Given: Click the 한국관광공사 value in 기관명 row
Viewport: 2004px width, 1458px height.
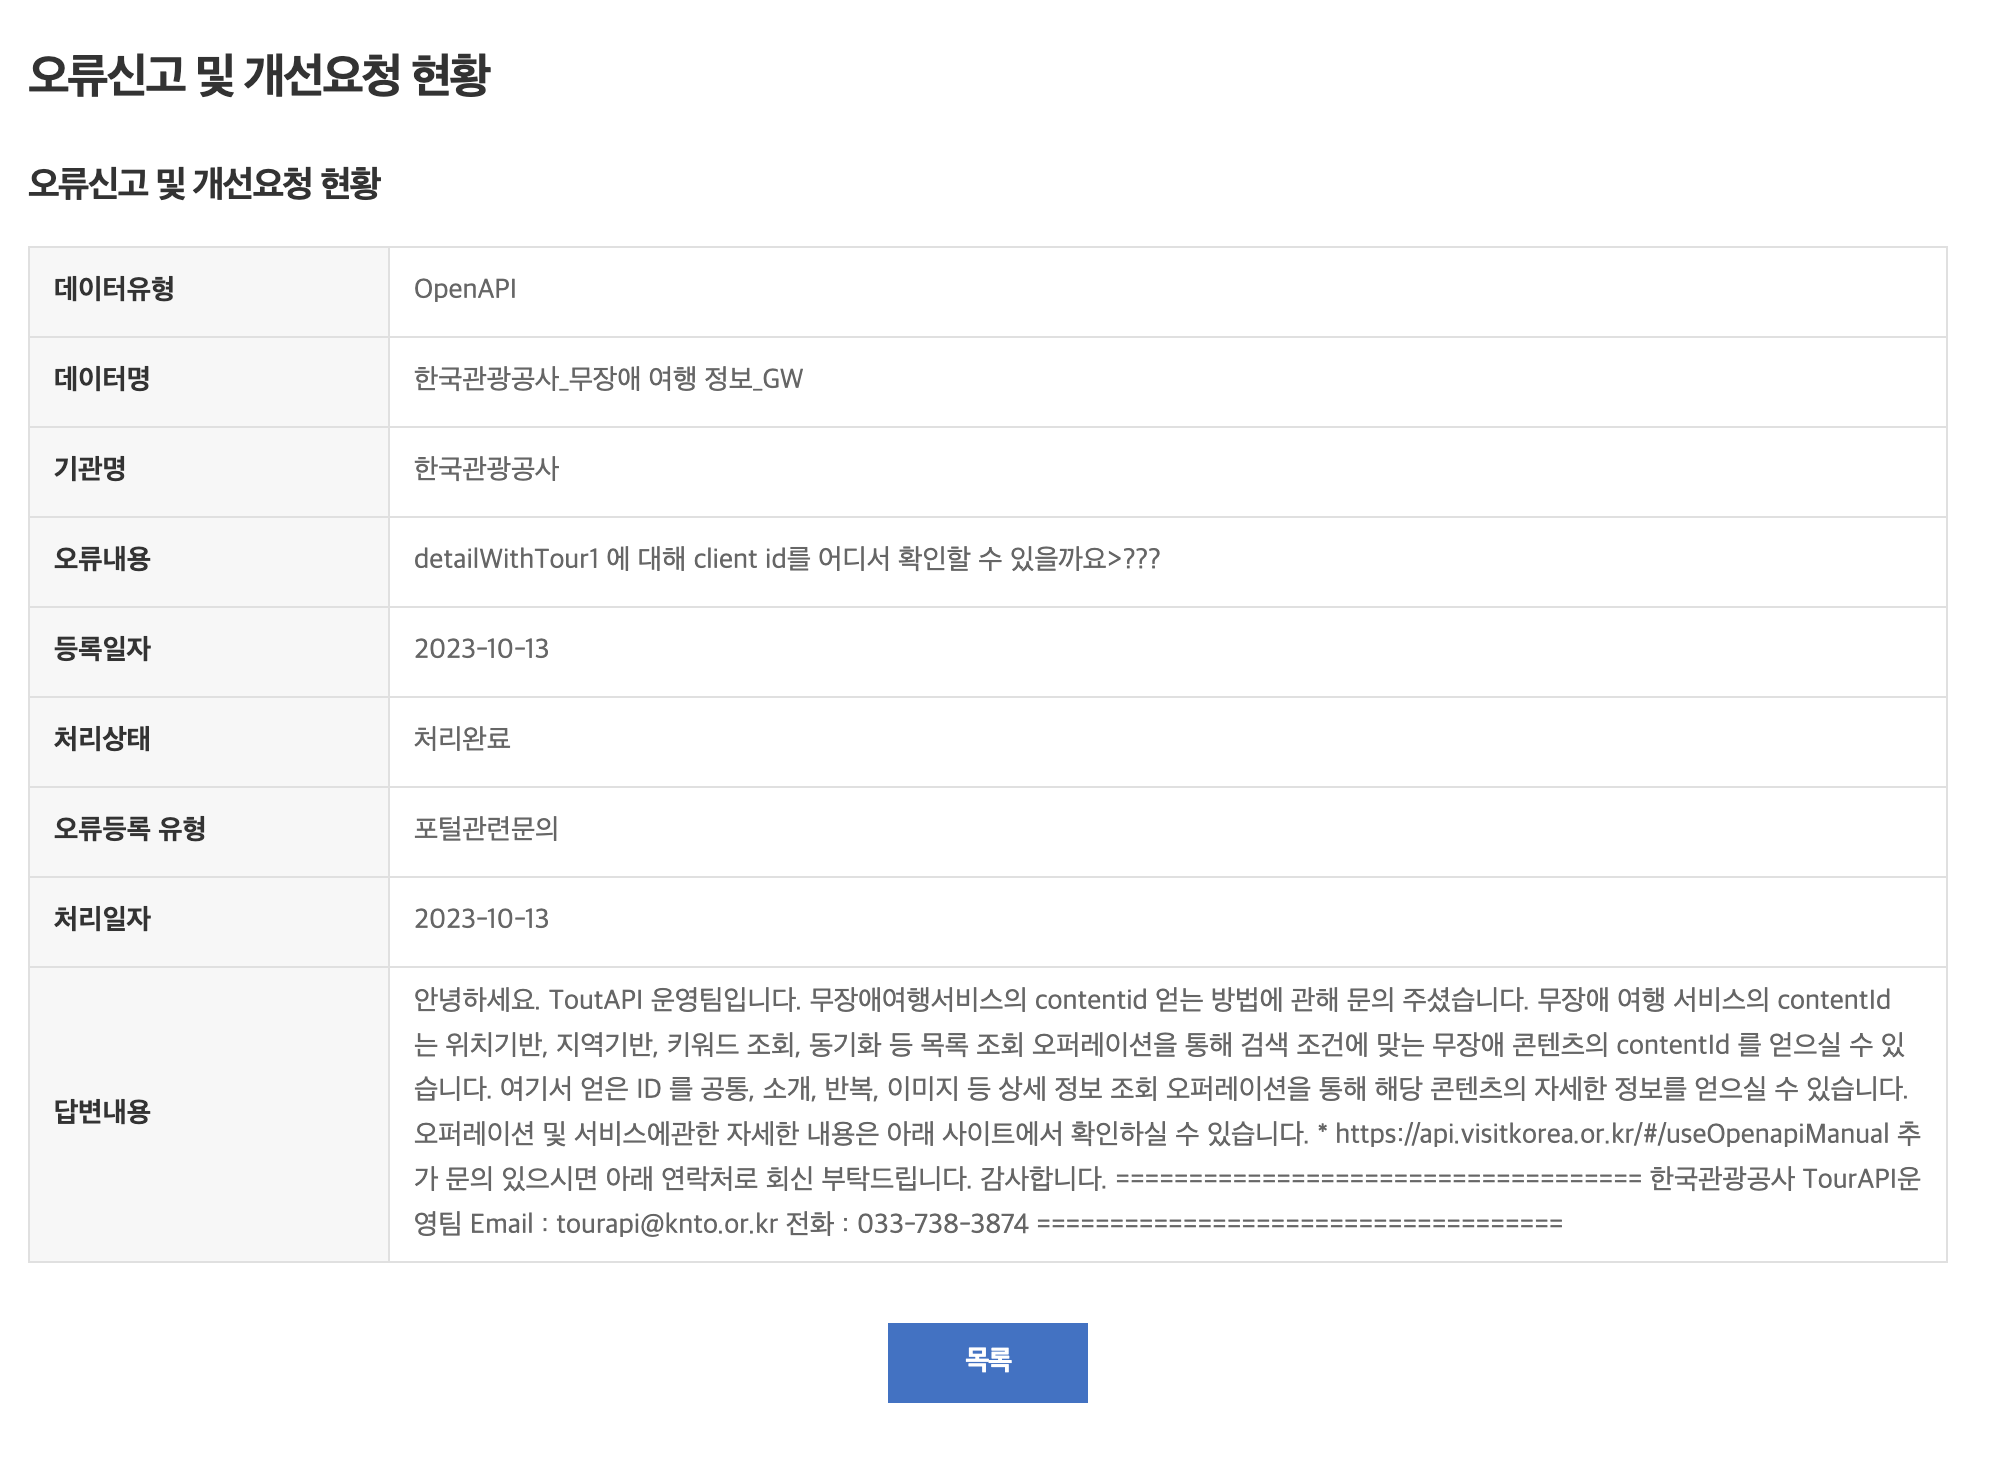Looking at the screenshot, I should coord(486,469).
